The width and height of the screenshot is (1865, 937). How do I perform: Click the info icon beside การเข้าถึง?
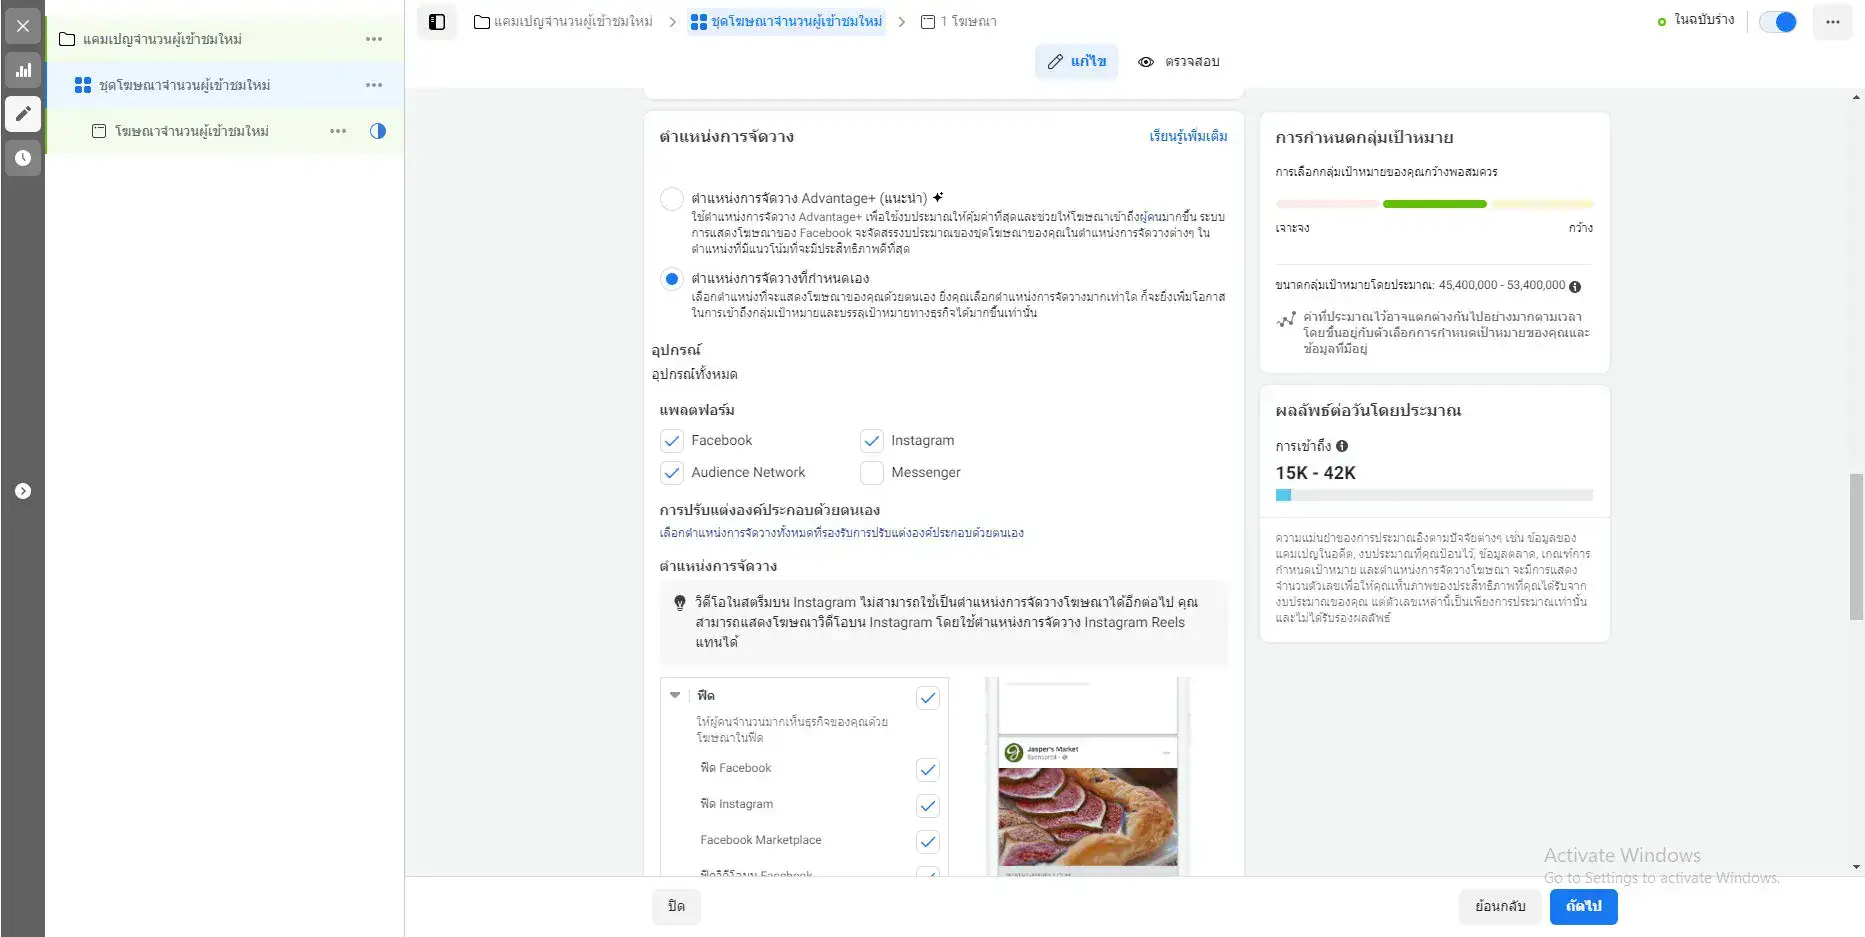pyautogui.click(x=1342, y=446)
